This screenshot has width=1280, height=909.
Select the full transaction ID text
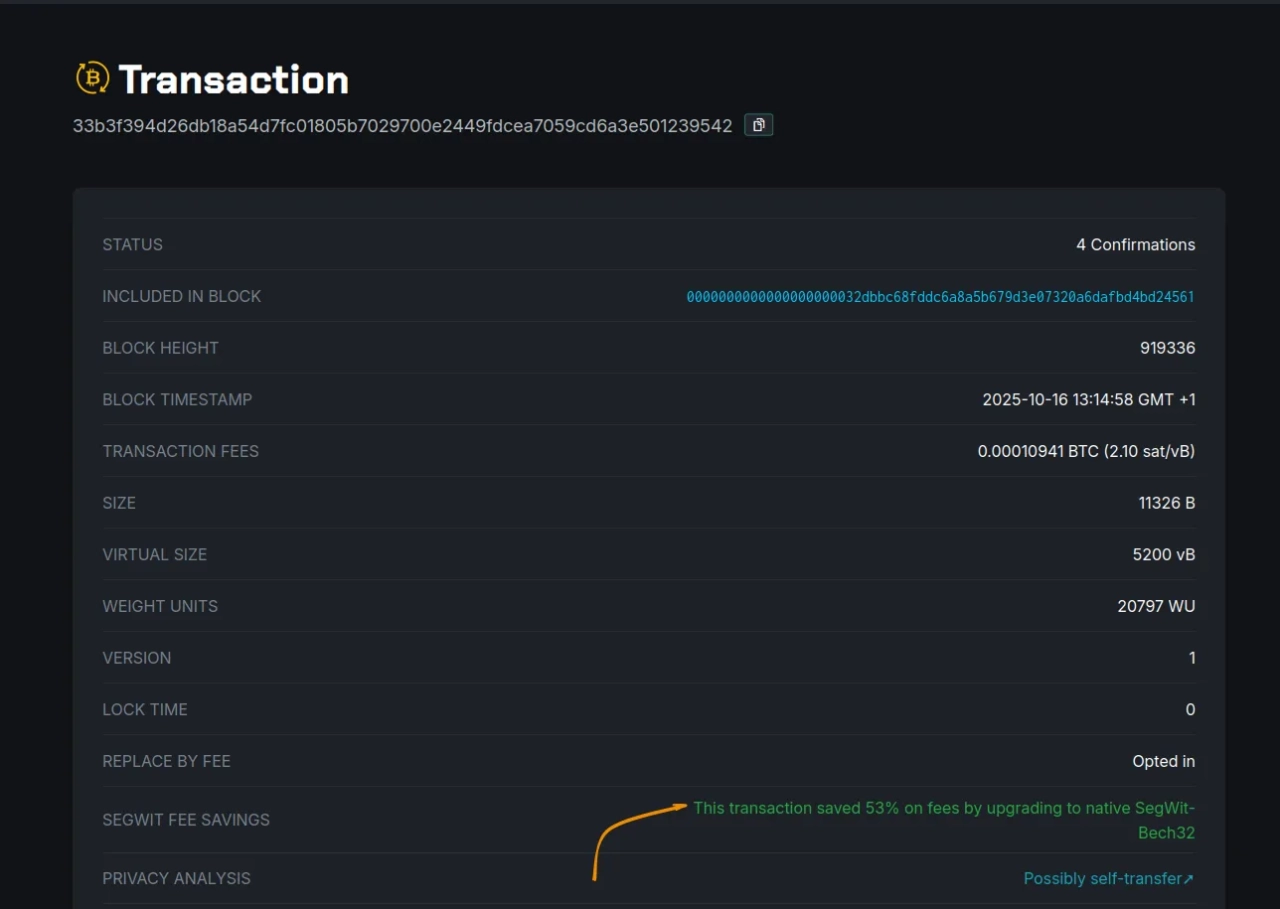402,125
